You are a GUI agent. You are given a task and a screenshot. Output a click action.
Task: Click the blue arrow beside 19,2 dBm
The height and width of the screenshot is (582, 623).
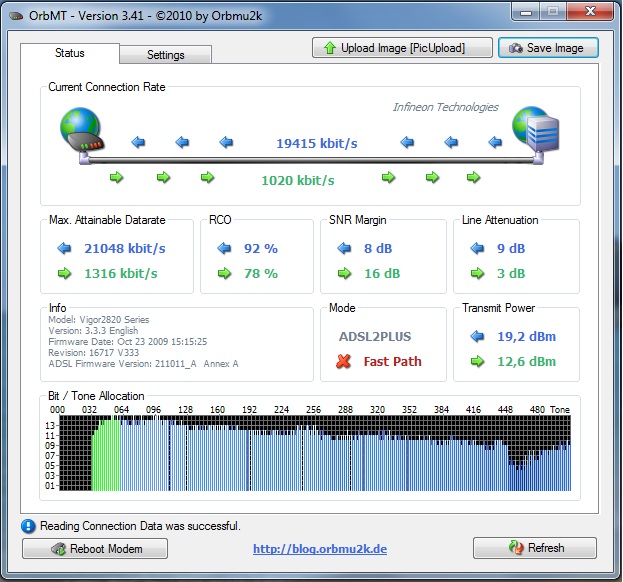[477, 336]
